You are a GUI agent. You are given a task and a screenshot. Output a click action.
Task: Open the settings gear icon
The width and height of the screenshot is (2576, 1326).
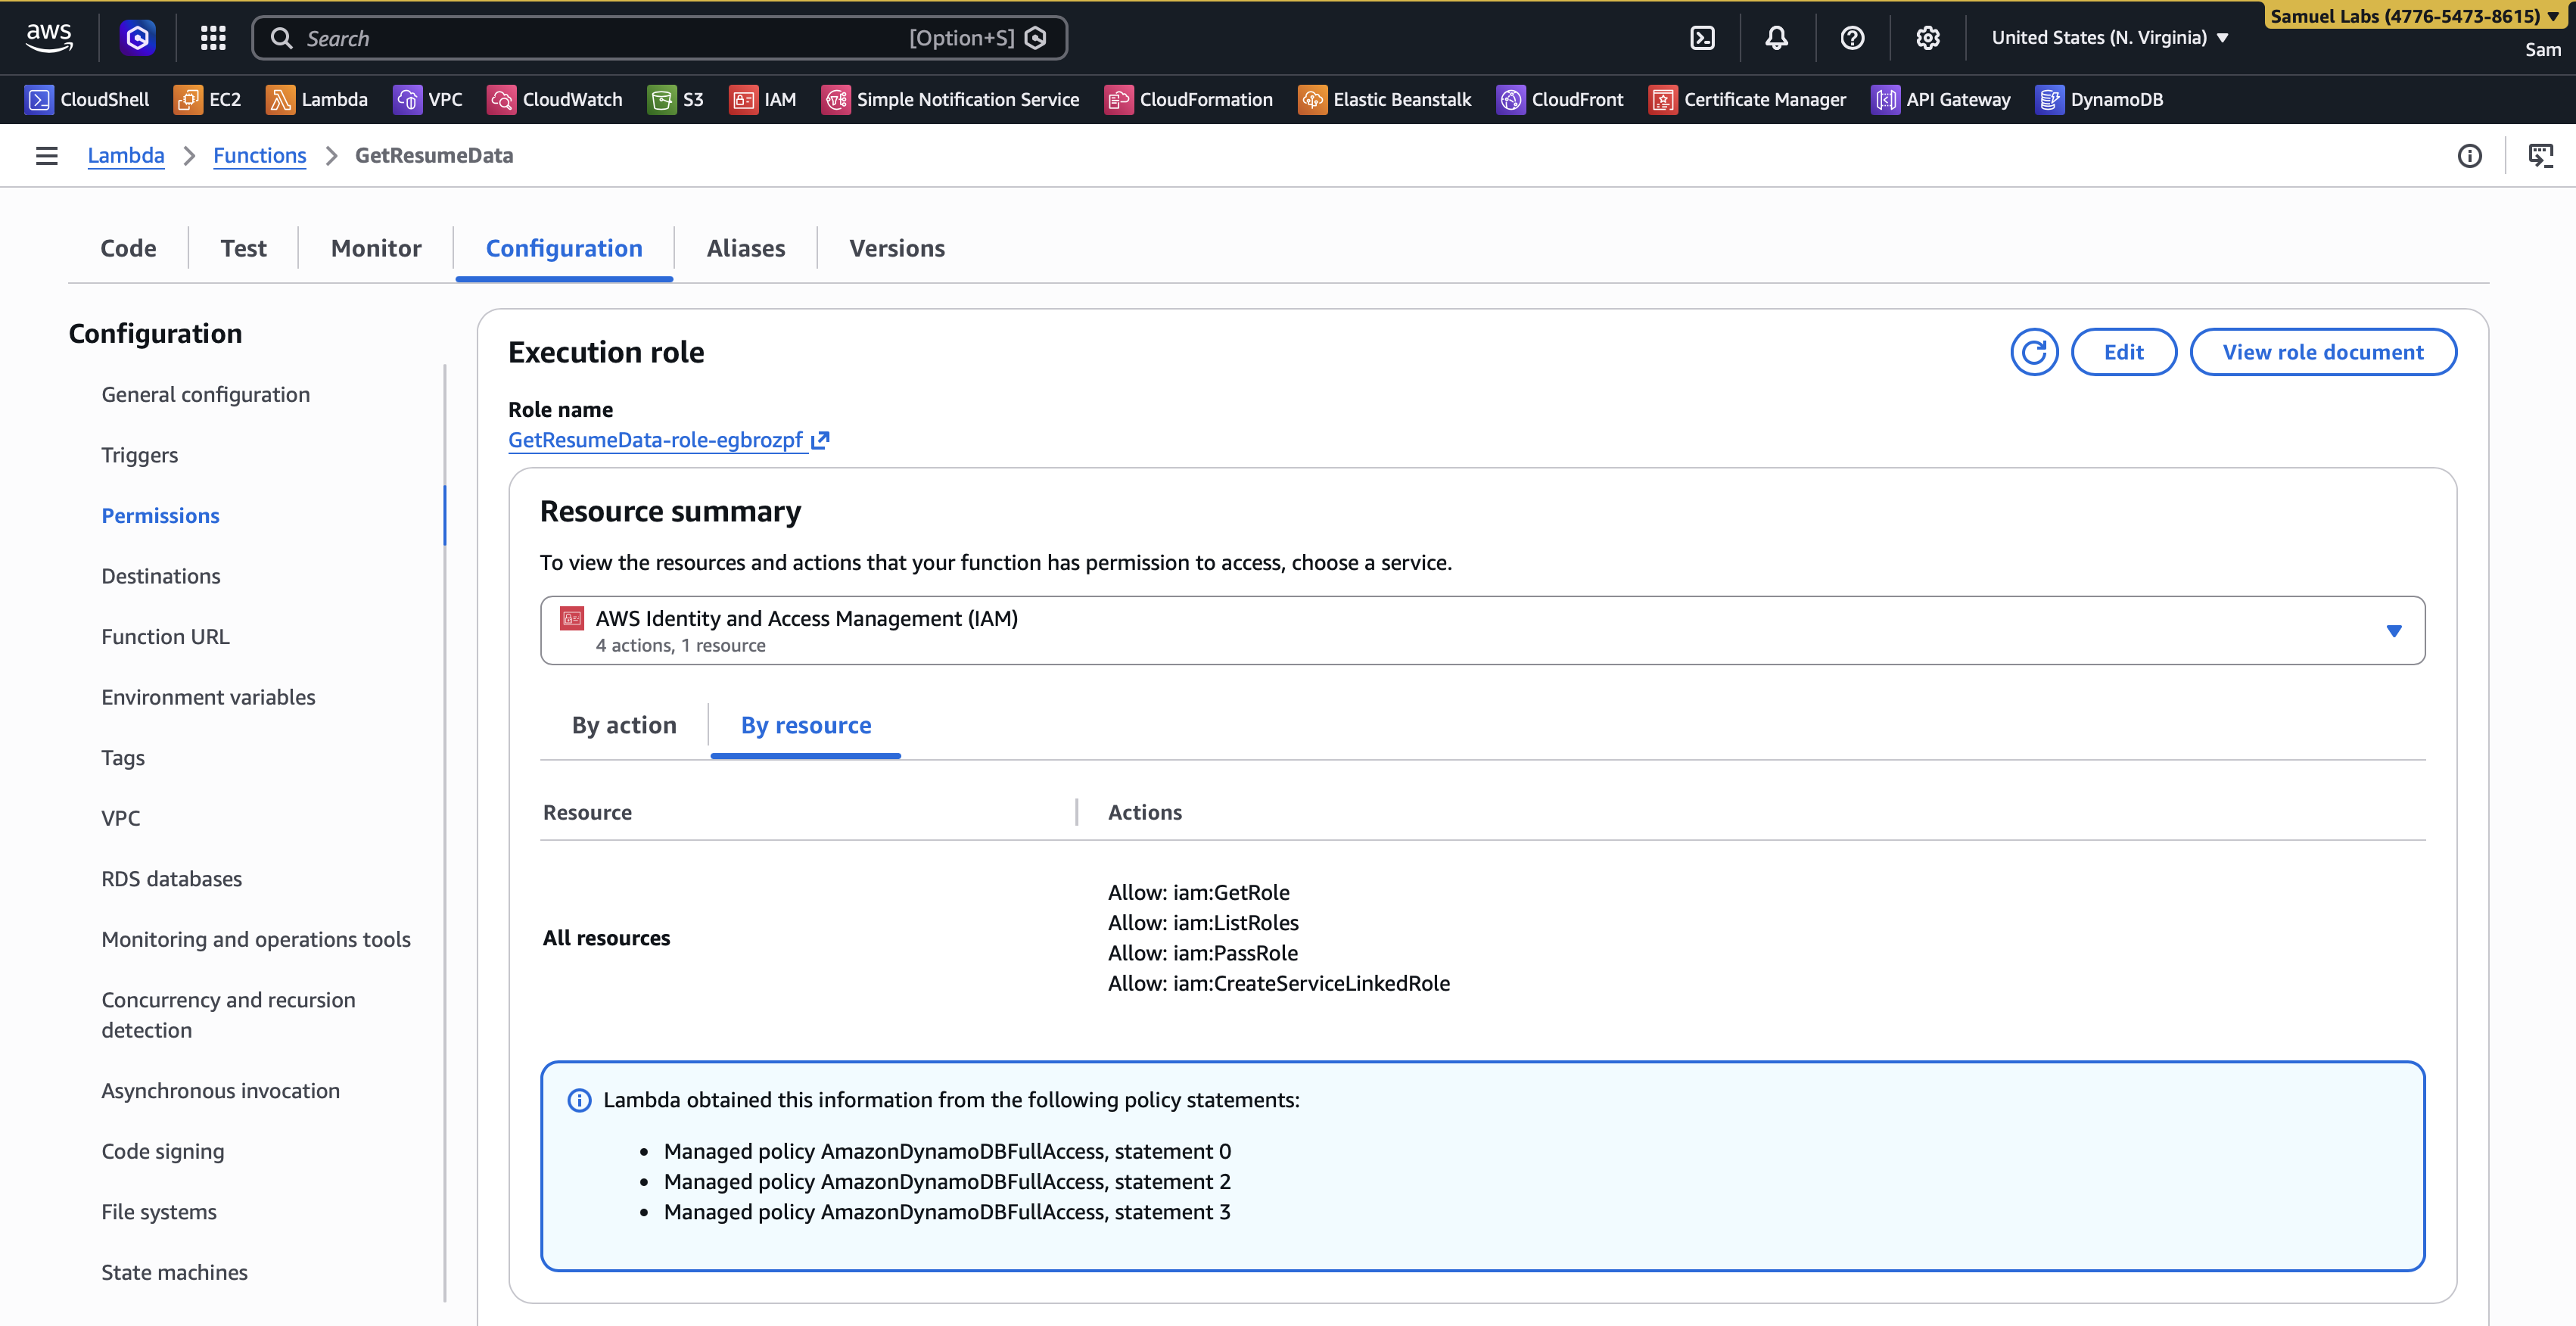click(1927, 38)
